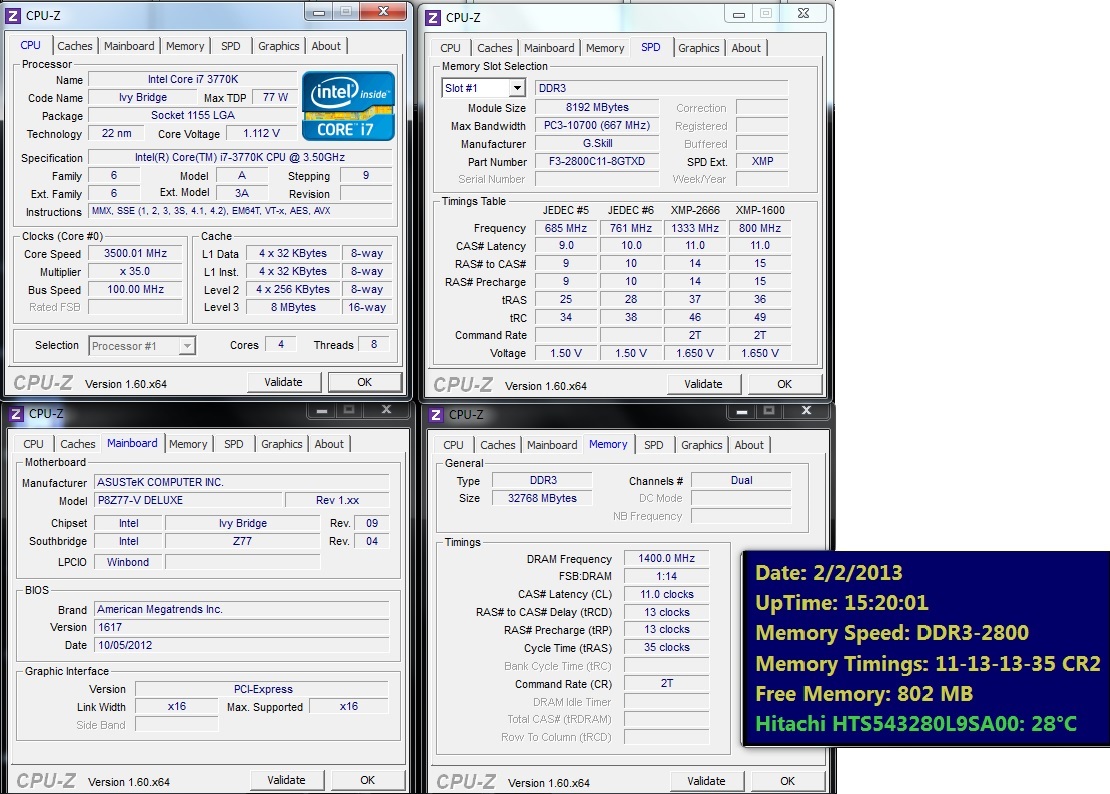Open Graphics tab in the bottom-right Memory window
1110x794 pixels.
(702, 445)
